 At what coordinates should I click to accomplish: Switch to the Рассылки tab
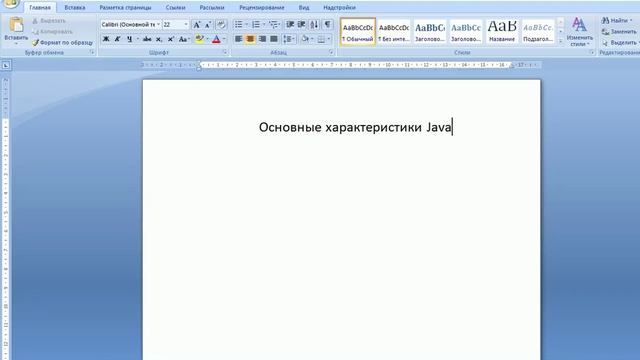tap(212, 7)
